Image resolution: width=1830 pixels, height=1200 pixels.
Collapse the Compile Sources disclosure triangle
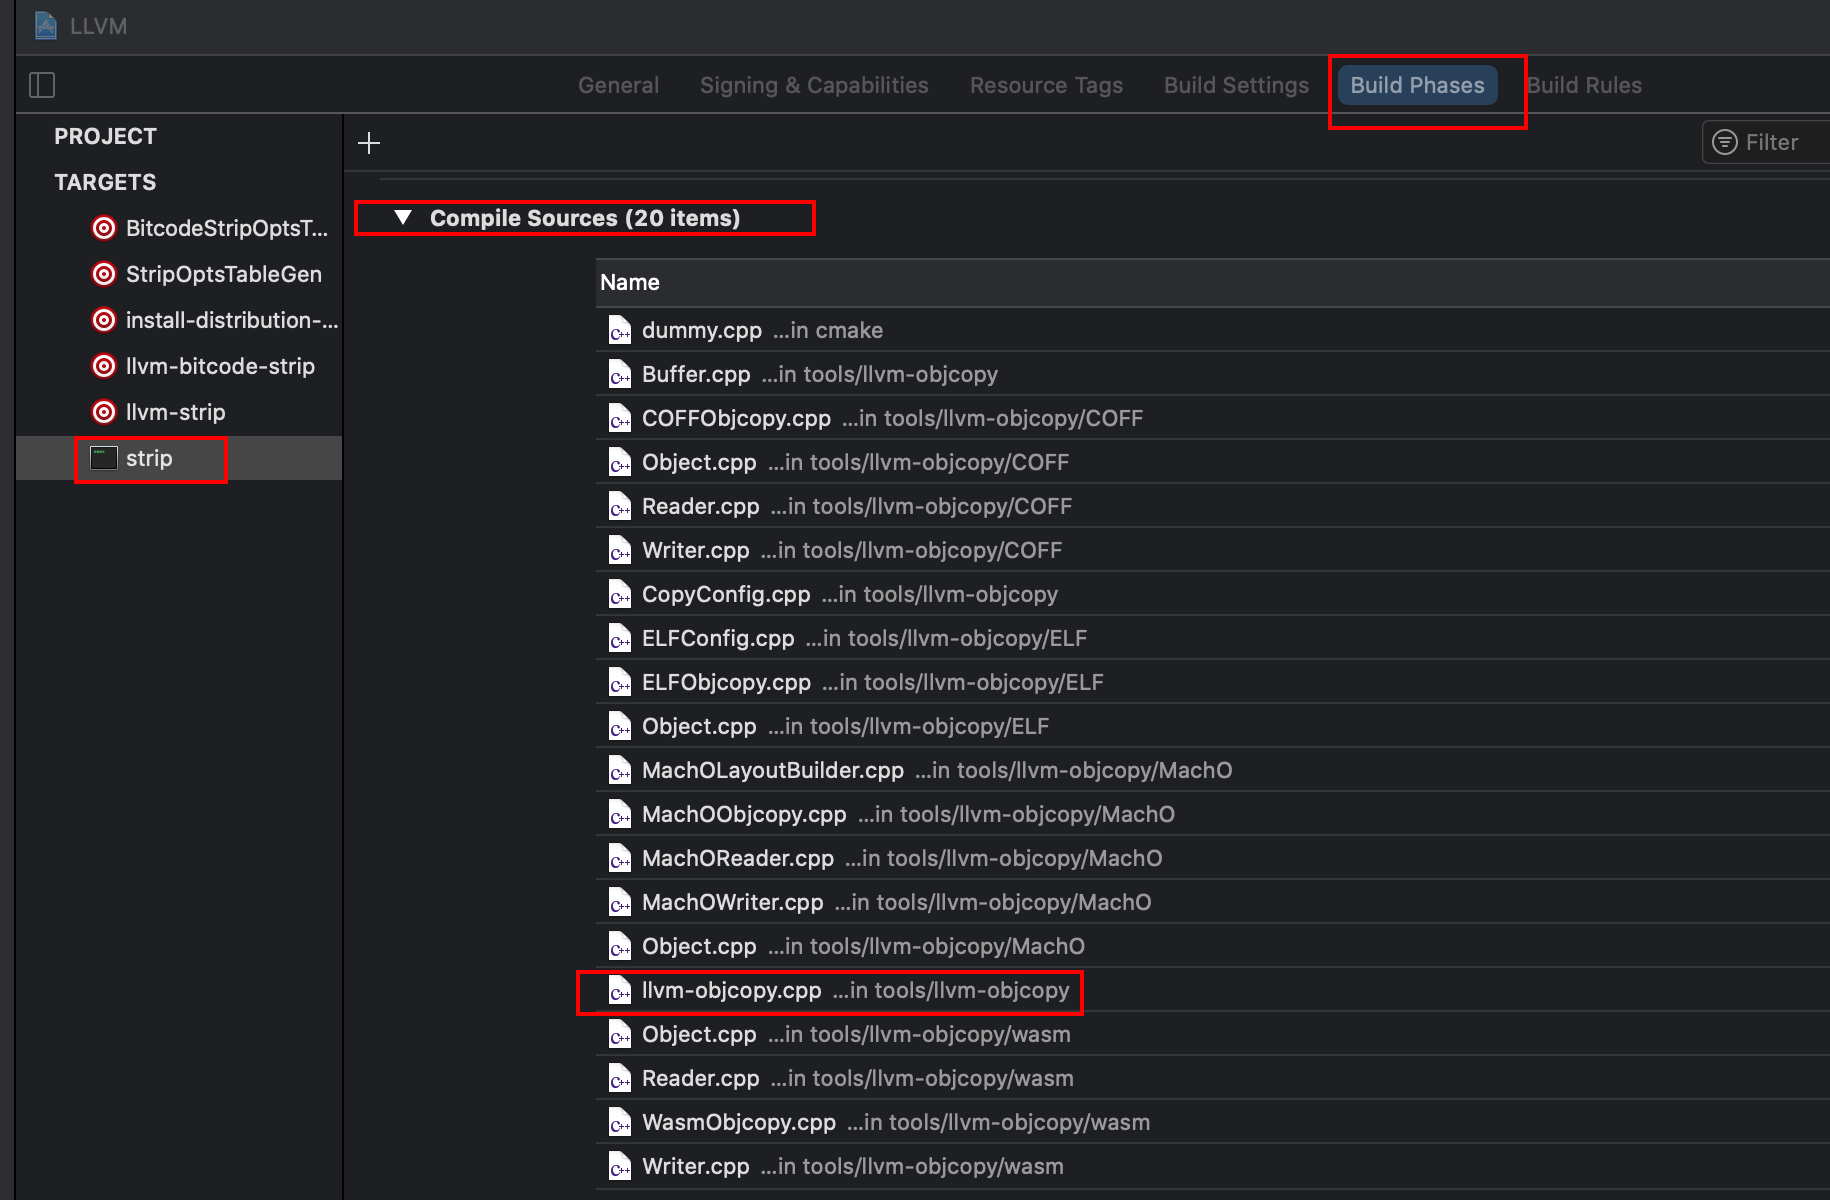click(403, 217)
